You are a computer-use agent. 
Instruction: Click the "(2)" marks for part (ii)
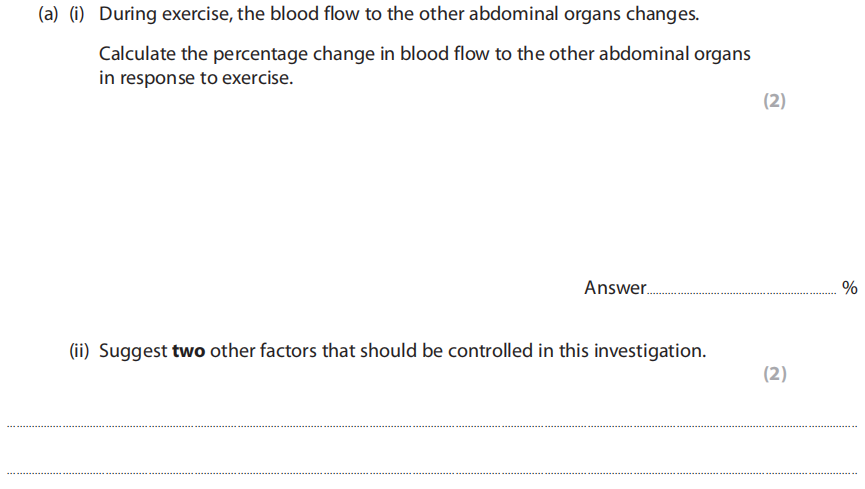774,374
